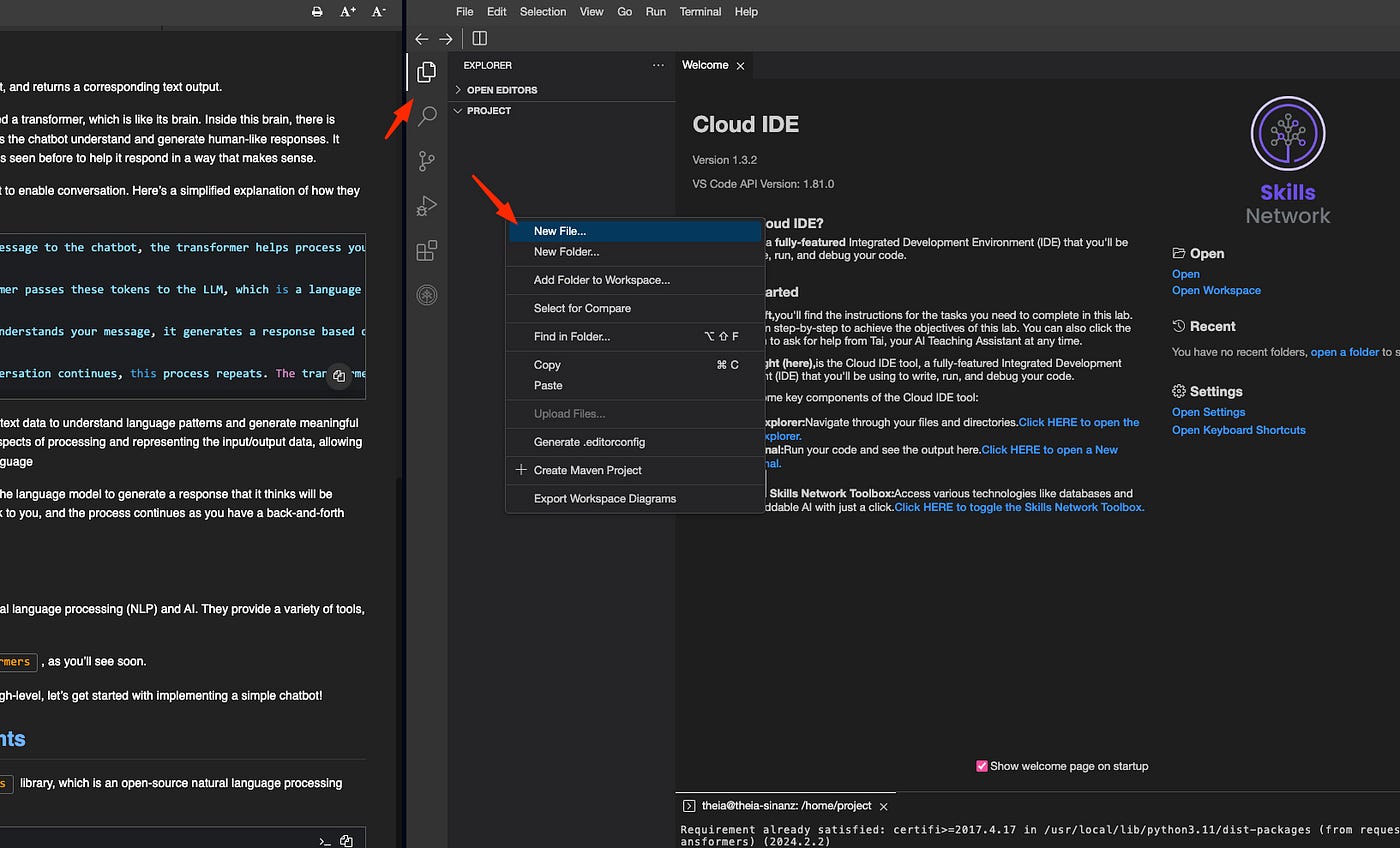Click the Open Workspace link
The width and height of the screenshot is (1400, 848).
pos(1216,291)
